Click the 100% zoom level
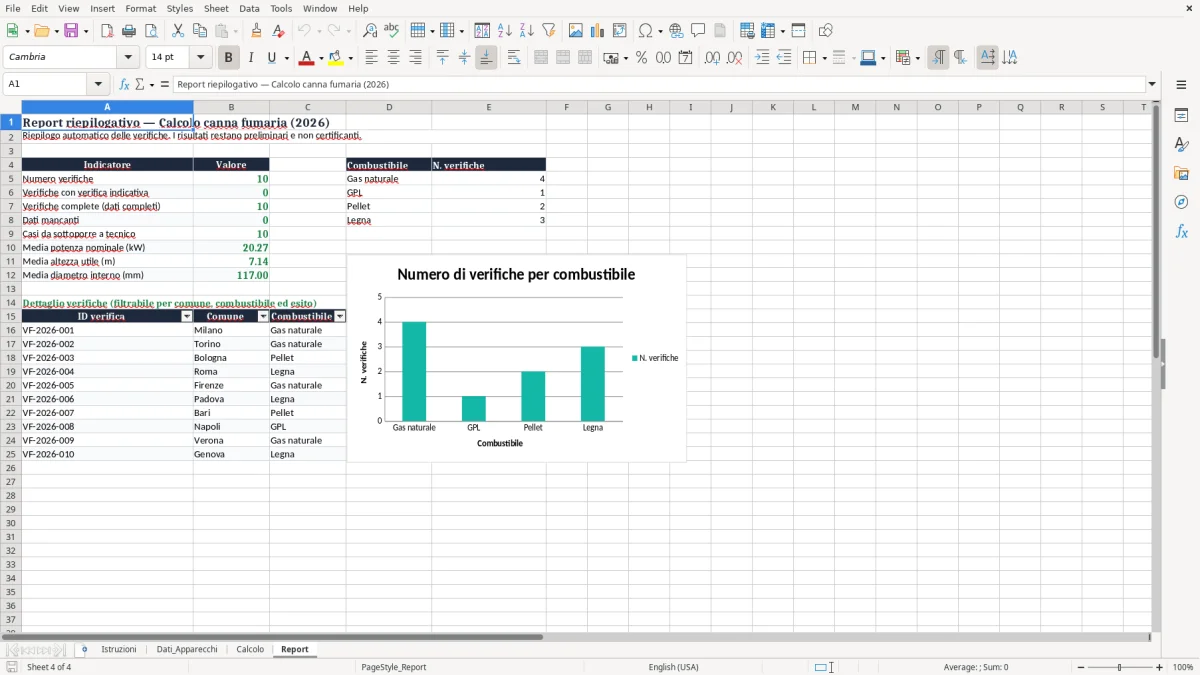 point(1183,667)
